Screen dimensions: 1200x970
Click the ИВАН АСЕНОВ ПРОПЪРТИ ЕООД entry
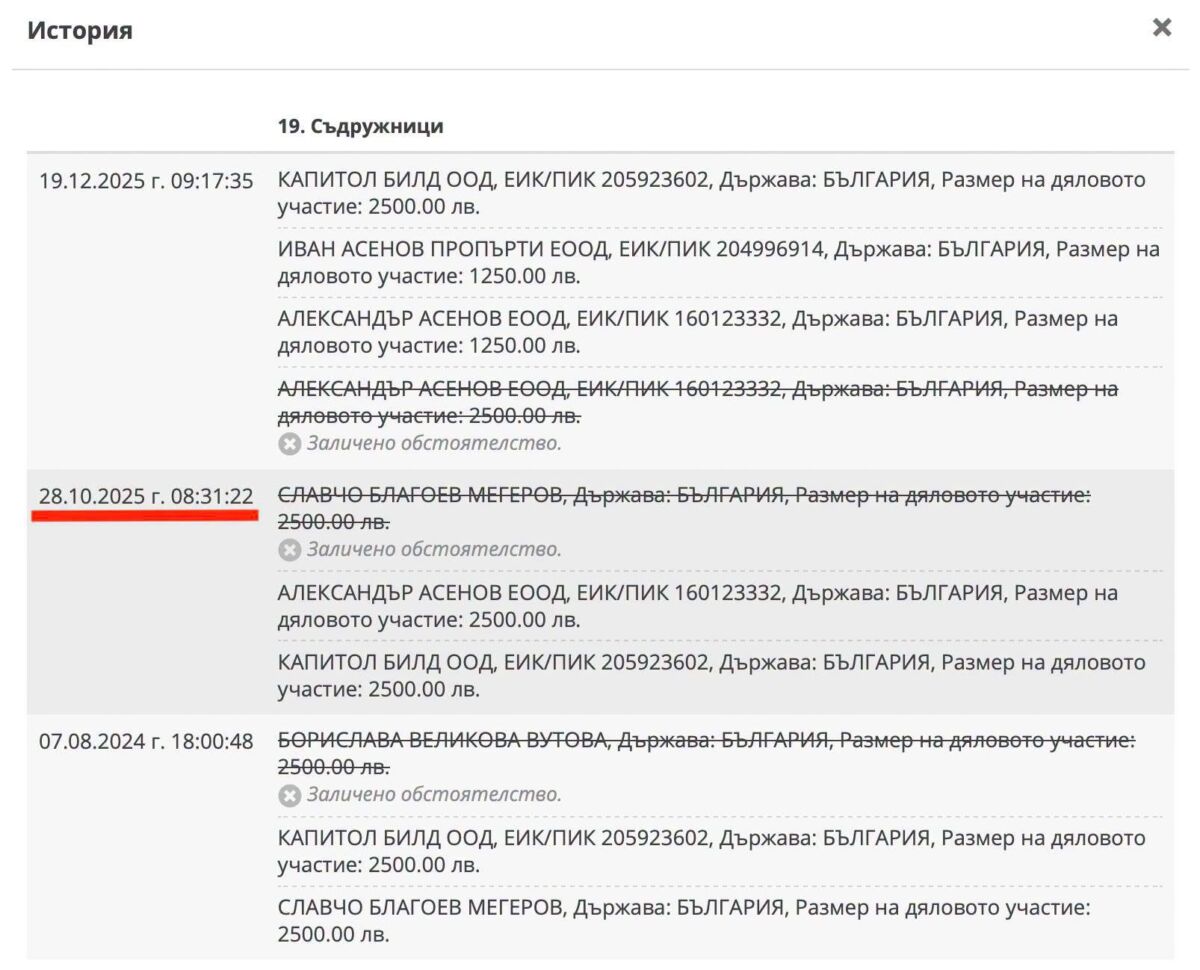[719, 262]
